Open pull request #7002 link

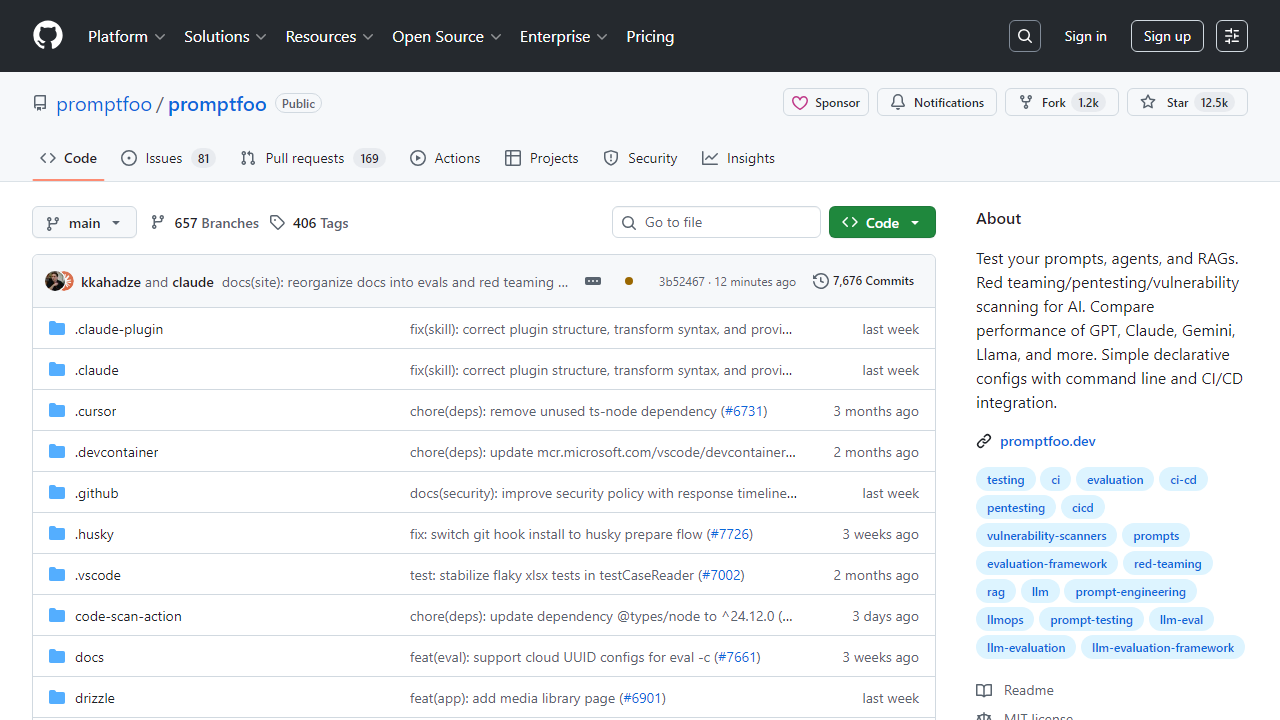point(722,575)
